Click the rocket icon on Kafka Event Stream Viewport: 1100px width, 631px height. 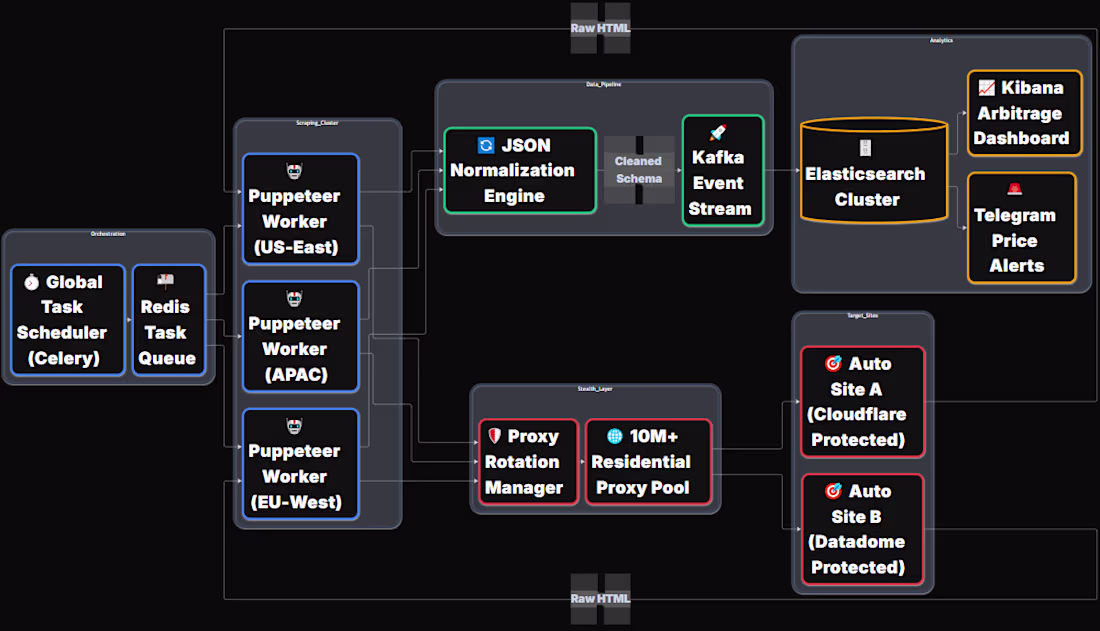[718, 132]
